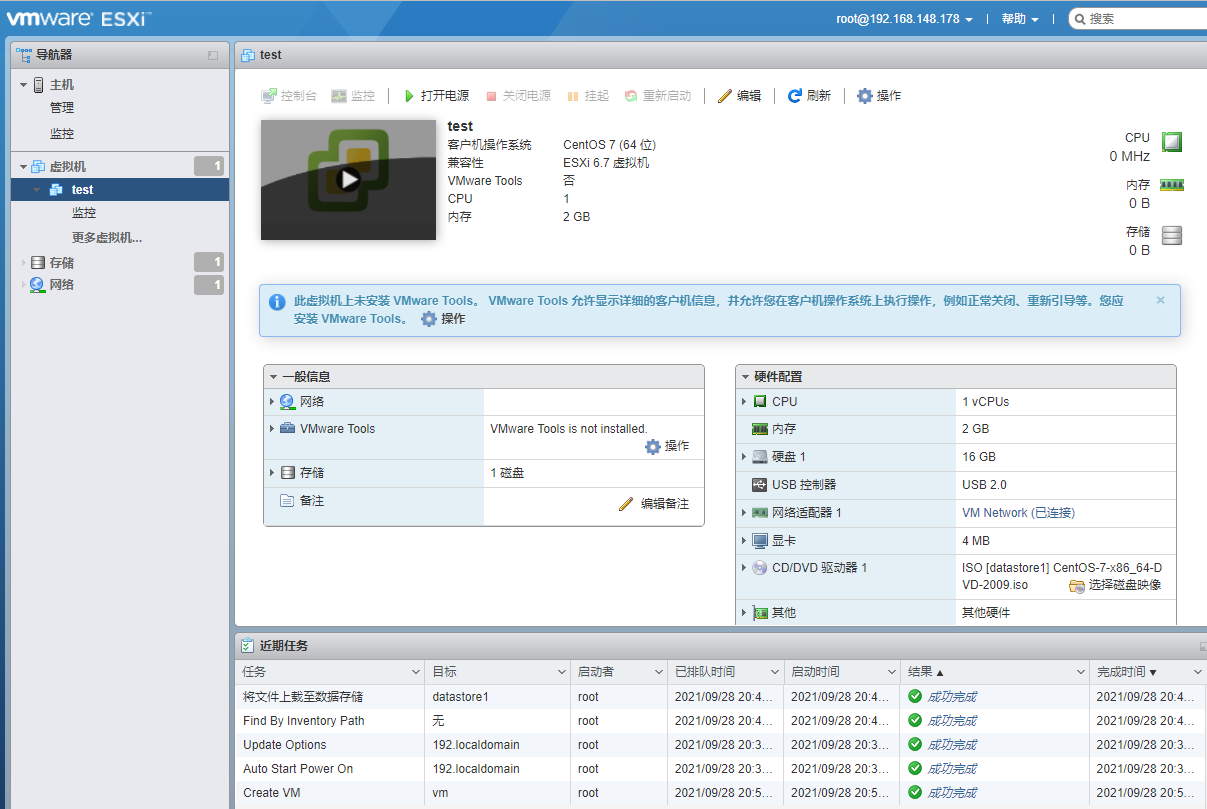Screen dimensions: 1207x809
Task: Expand the CD/DVD drive 1 row
Action: [x=744, y=568]
